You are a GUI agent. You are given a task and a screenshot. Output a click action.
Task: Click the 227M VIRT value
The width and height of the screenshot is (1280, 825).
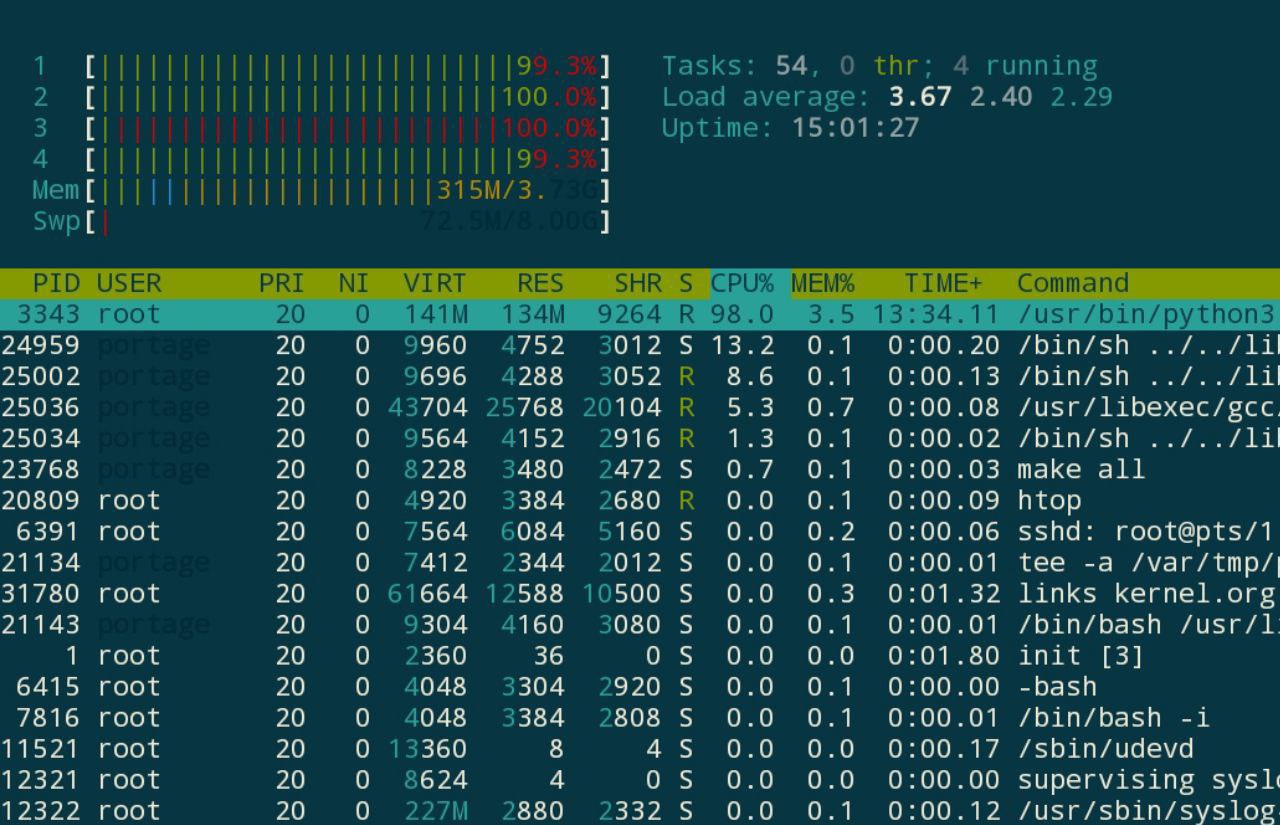pos(435,810)
